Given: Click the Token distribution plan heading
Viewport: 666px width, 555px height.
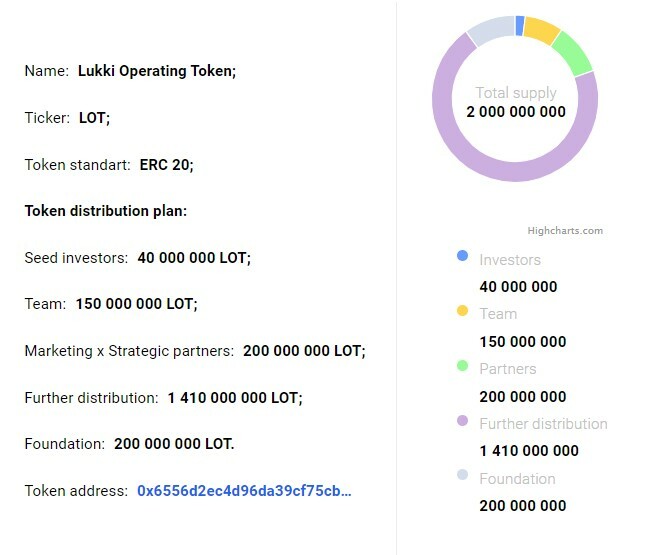Looking at the screenshot, I should pos(106,211).
